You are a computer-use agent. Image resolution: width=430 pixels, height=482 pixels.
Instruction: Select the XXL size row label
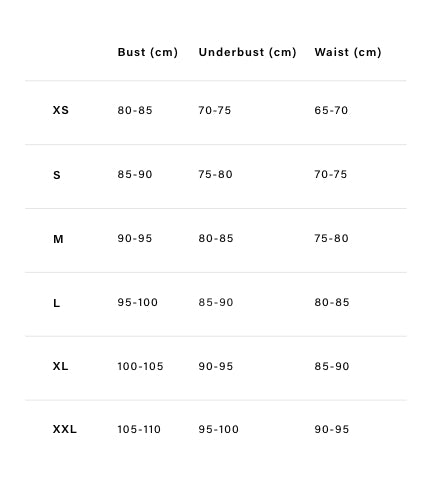pos(65,429)
